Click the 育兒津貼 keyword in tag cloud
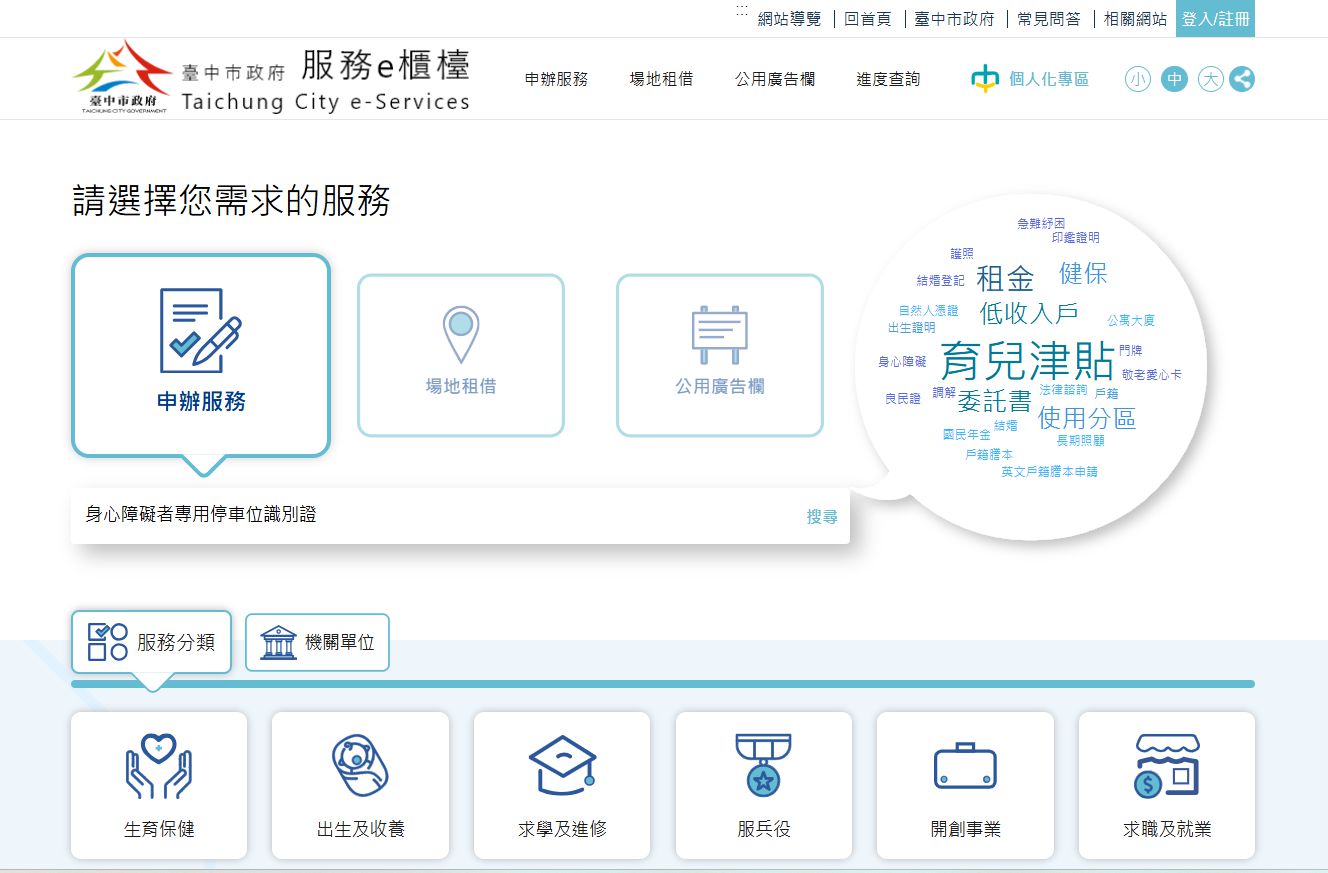 click(x=1027, y=361)
